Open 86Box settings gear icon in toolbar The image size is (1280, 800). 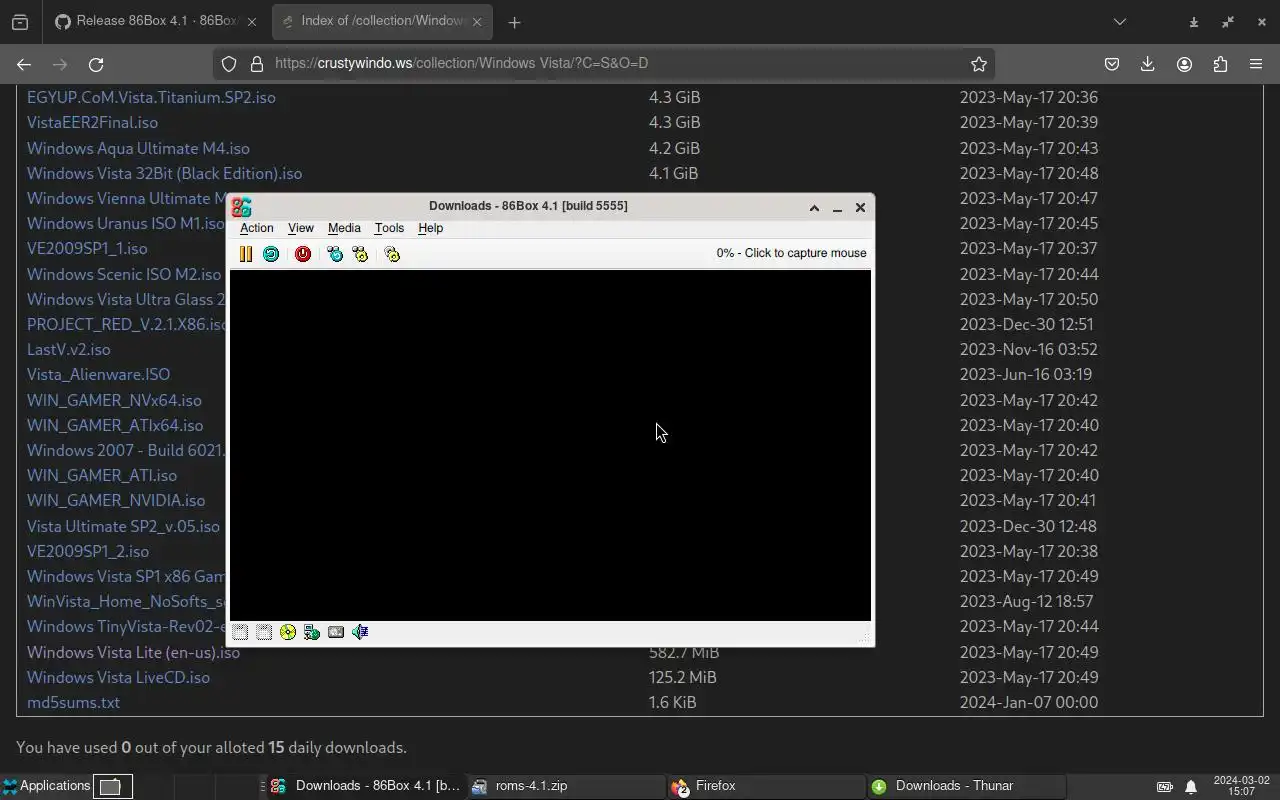[392, 254]
